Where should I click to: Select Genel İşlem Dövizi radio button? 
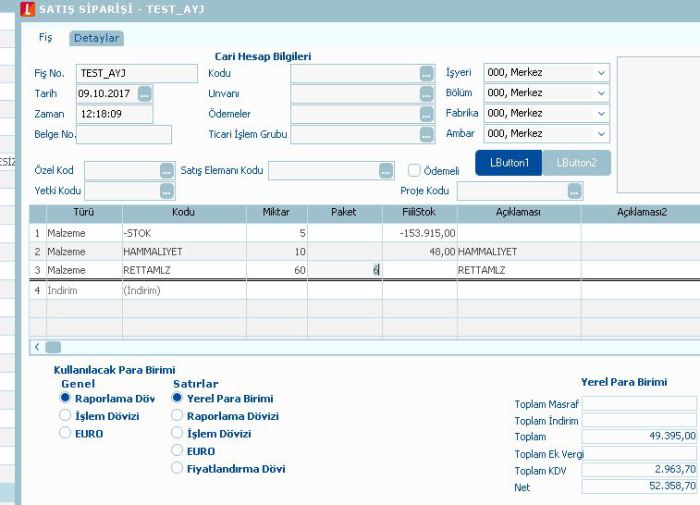coord(65,415)
